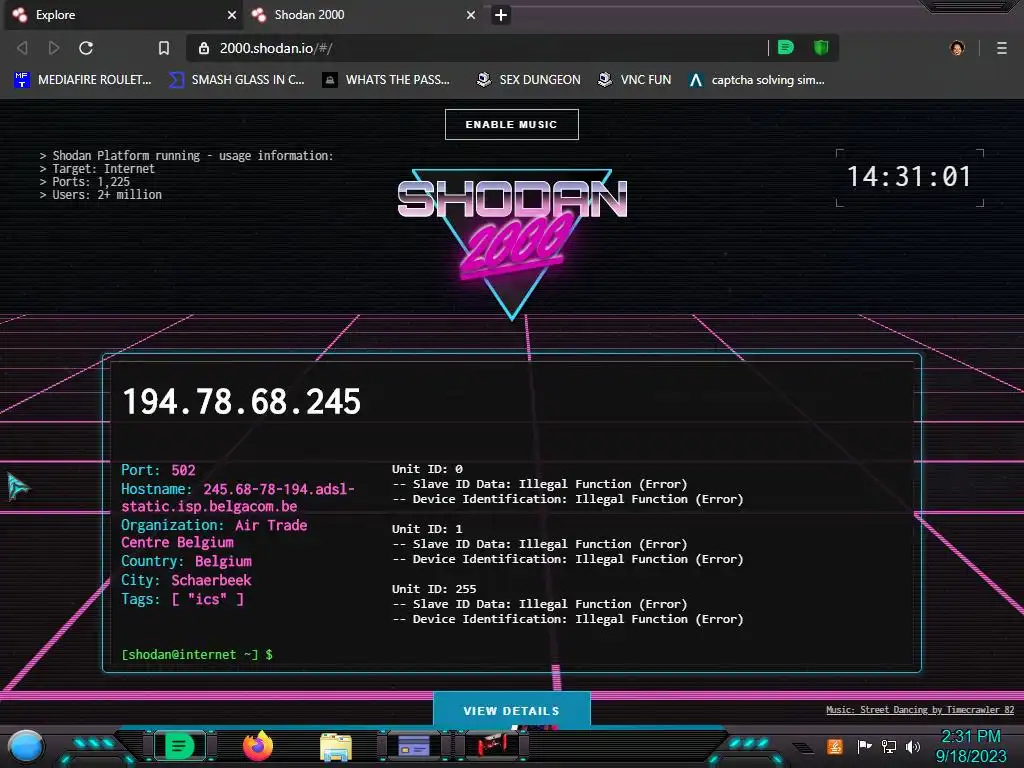This screenshot has height=768, width=1024.
Task: Open captcha solving sim... bookmark
Action: (757, 80)
